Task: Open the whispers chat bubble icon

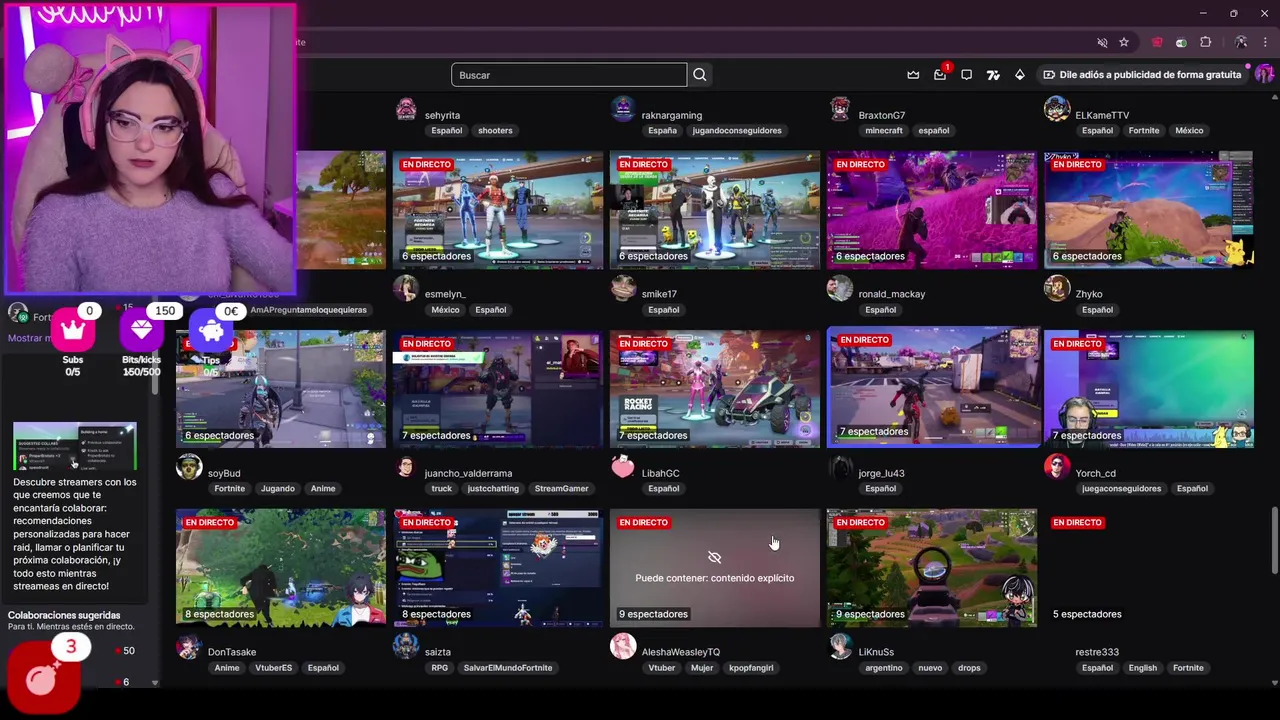Action: pos(966,75)
